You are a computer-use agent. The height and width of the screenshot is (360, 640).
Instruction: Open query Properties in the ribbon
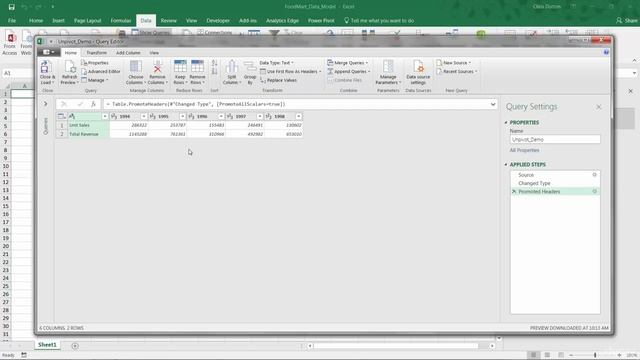click(x=95, y=63)
